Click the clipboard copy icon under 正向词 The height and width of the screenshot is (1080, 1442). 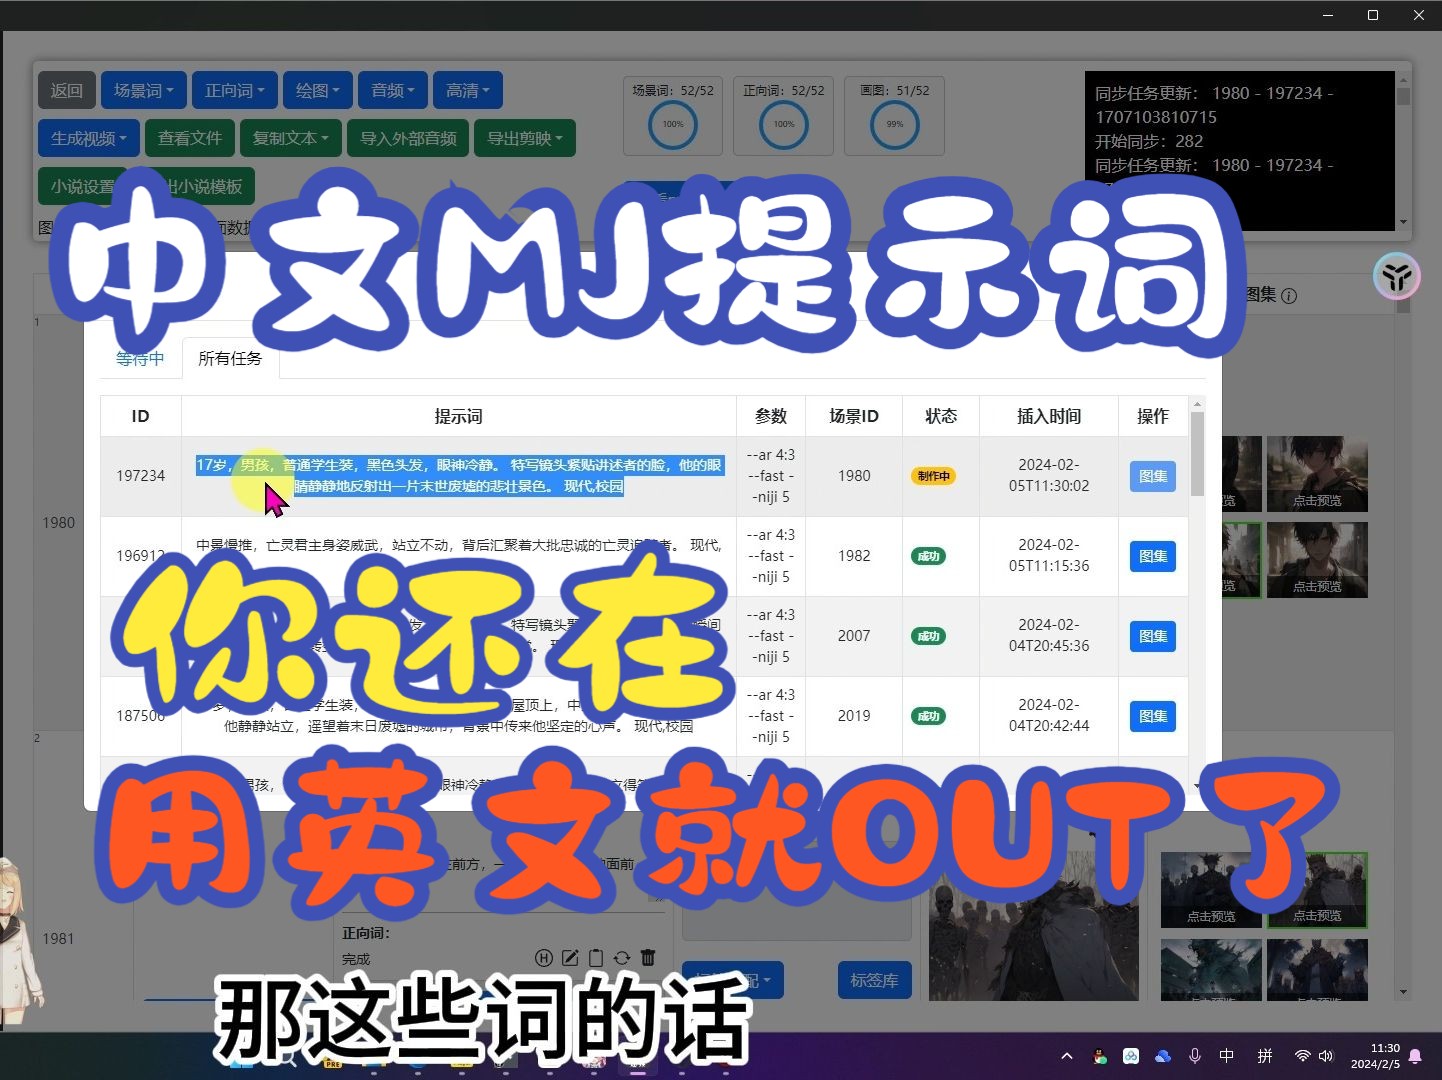596,958
